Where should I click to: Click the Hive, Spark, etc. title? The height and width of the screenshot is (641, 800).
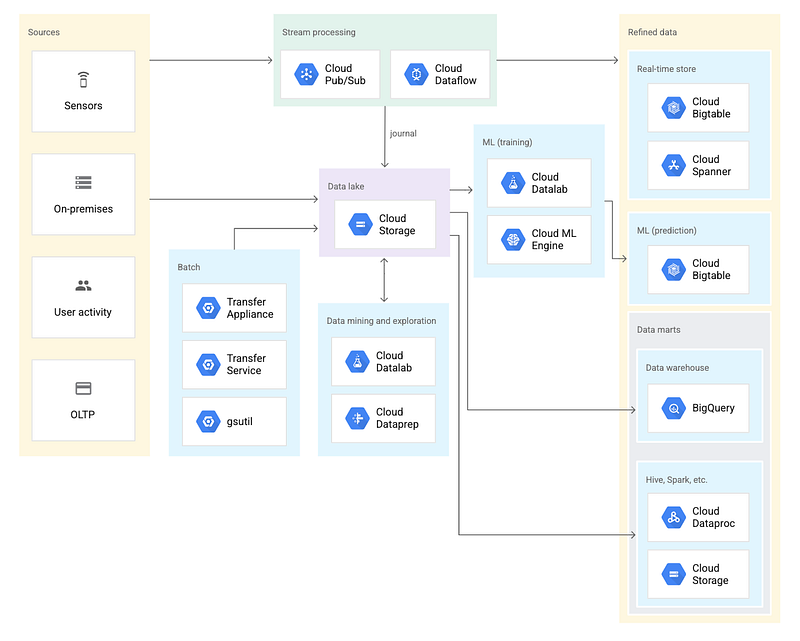pyautogui.click(x=676, y=480)
